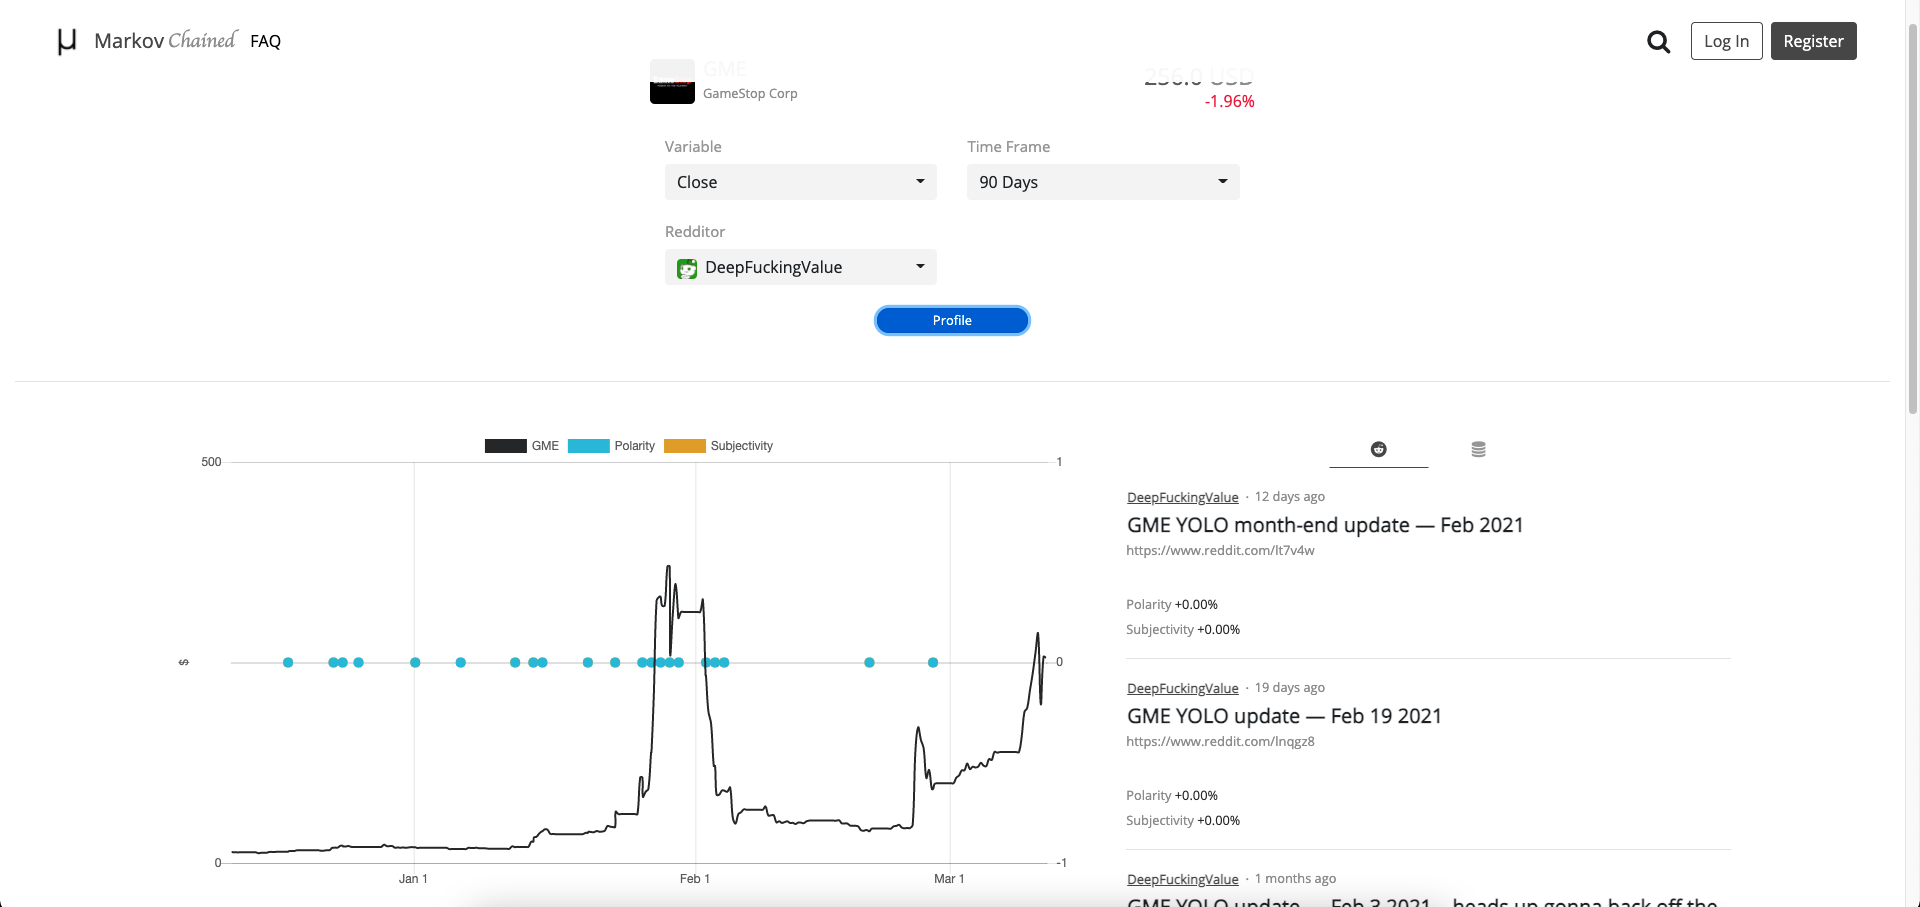
Task: Open DeepFuckingValue author link, 12 days ago post
Action: point(1183,497)
